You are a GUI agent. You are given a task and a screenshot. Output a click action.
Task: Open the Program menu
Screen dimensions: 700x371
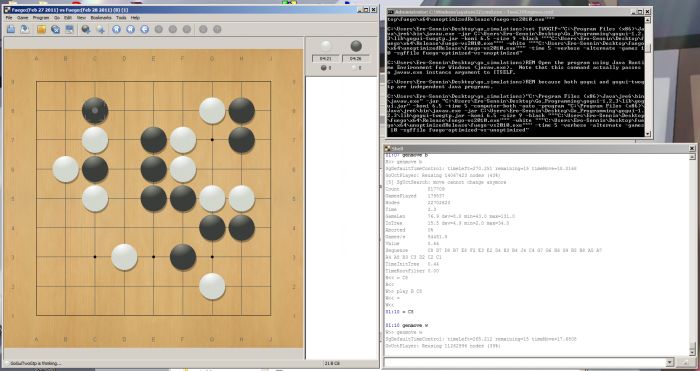pyautogui.click(x=41, y=18)
